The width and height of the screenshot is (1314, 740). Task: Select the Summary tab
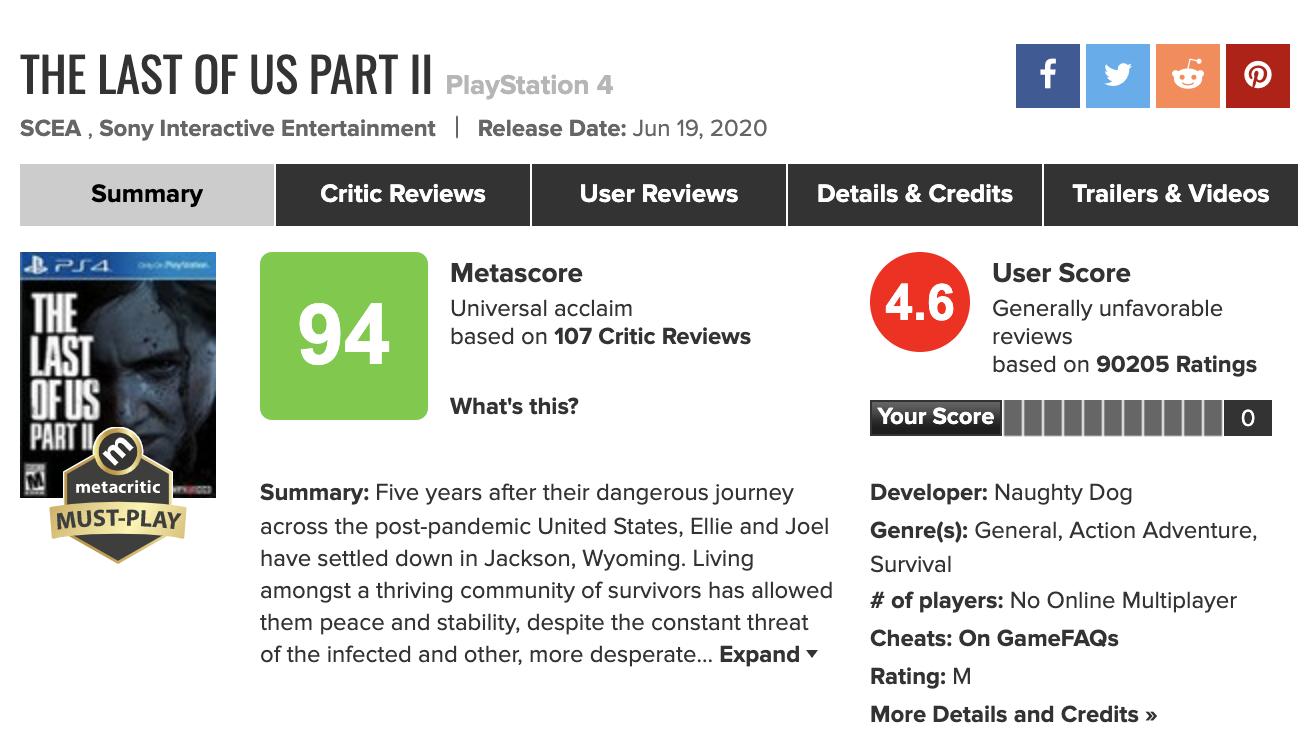(147, 194)
